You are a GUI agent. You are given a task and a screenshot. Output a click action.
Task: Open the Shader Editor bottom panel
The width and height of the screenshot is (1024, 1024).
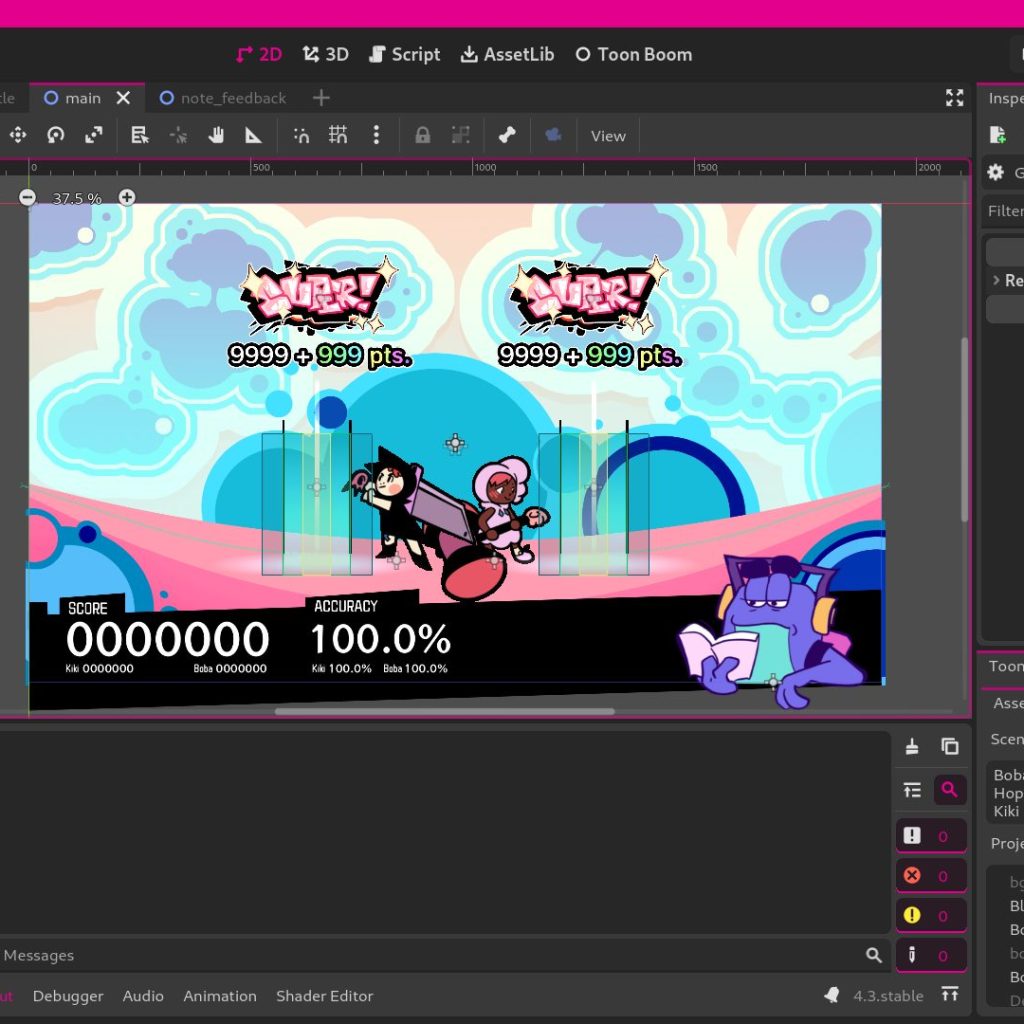(x=324, y=996)
